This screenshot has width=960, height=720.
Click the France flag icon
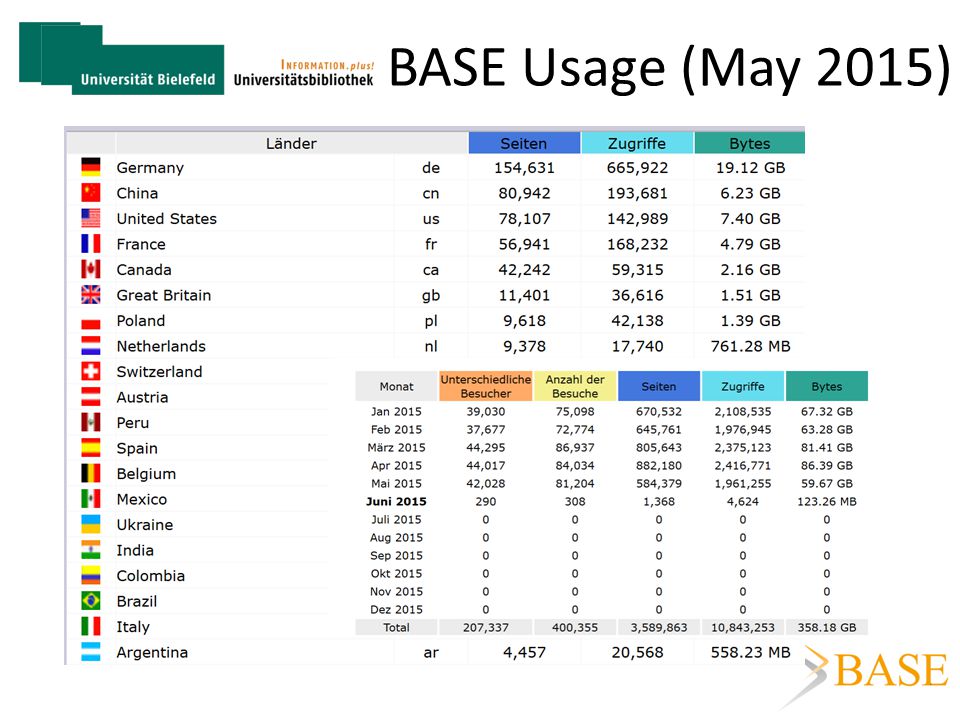tap(91, 244)
